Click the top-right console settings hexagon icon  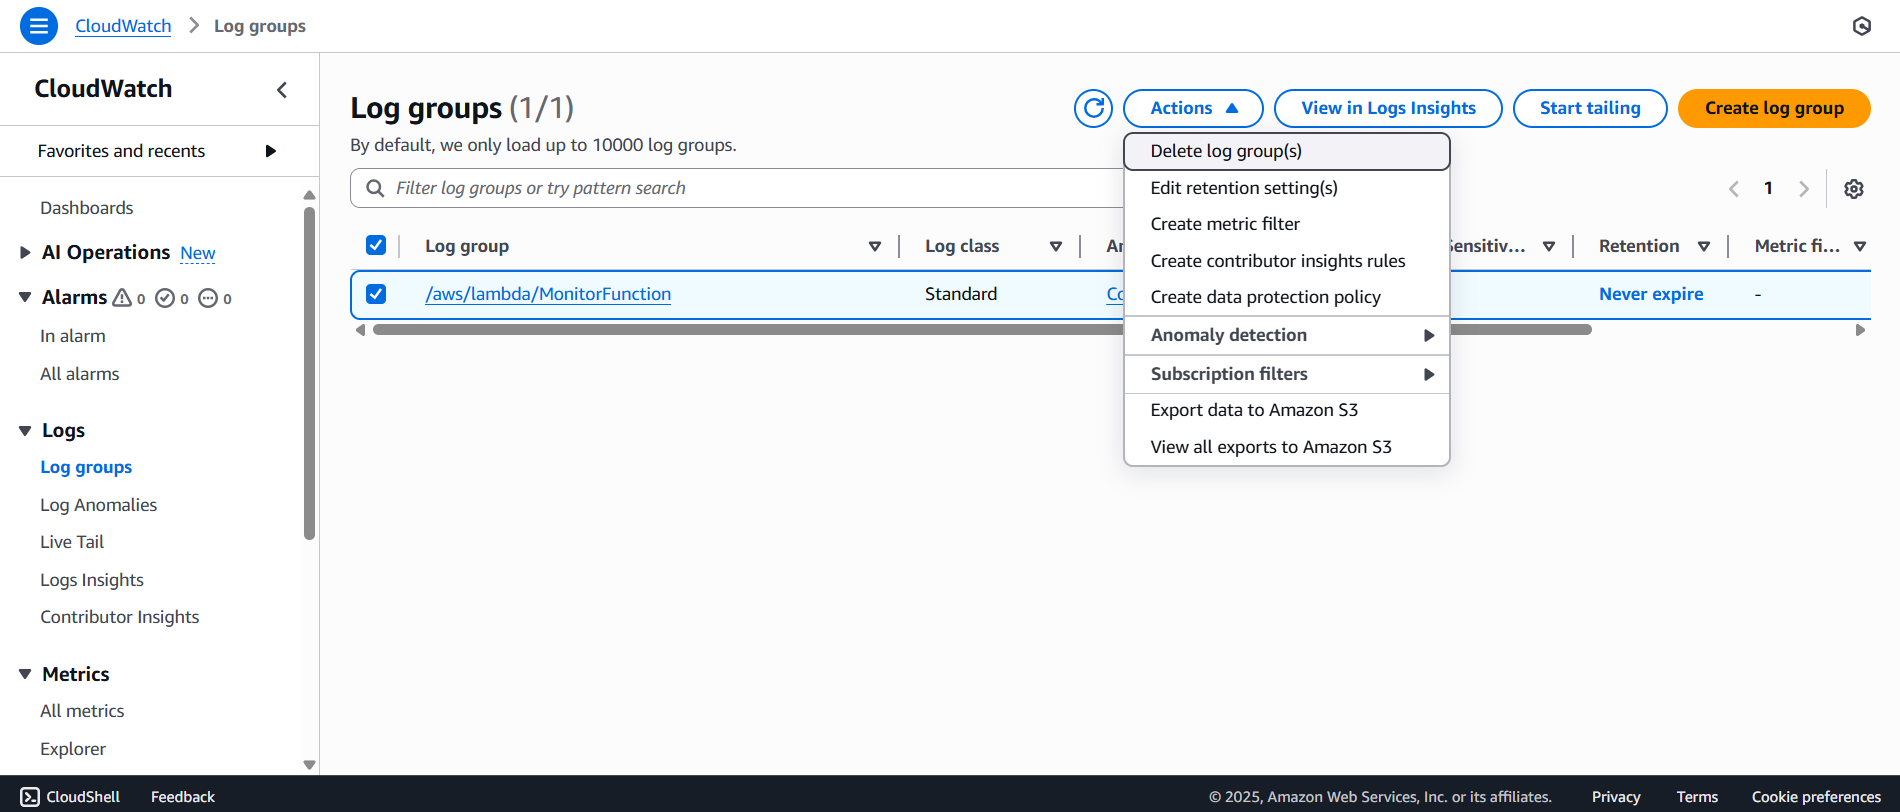click(1861, 26)
